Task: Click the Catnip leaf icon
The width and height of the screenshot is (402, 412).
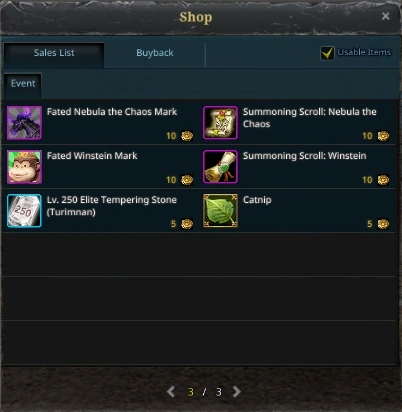Action: tap(220, 211)
